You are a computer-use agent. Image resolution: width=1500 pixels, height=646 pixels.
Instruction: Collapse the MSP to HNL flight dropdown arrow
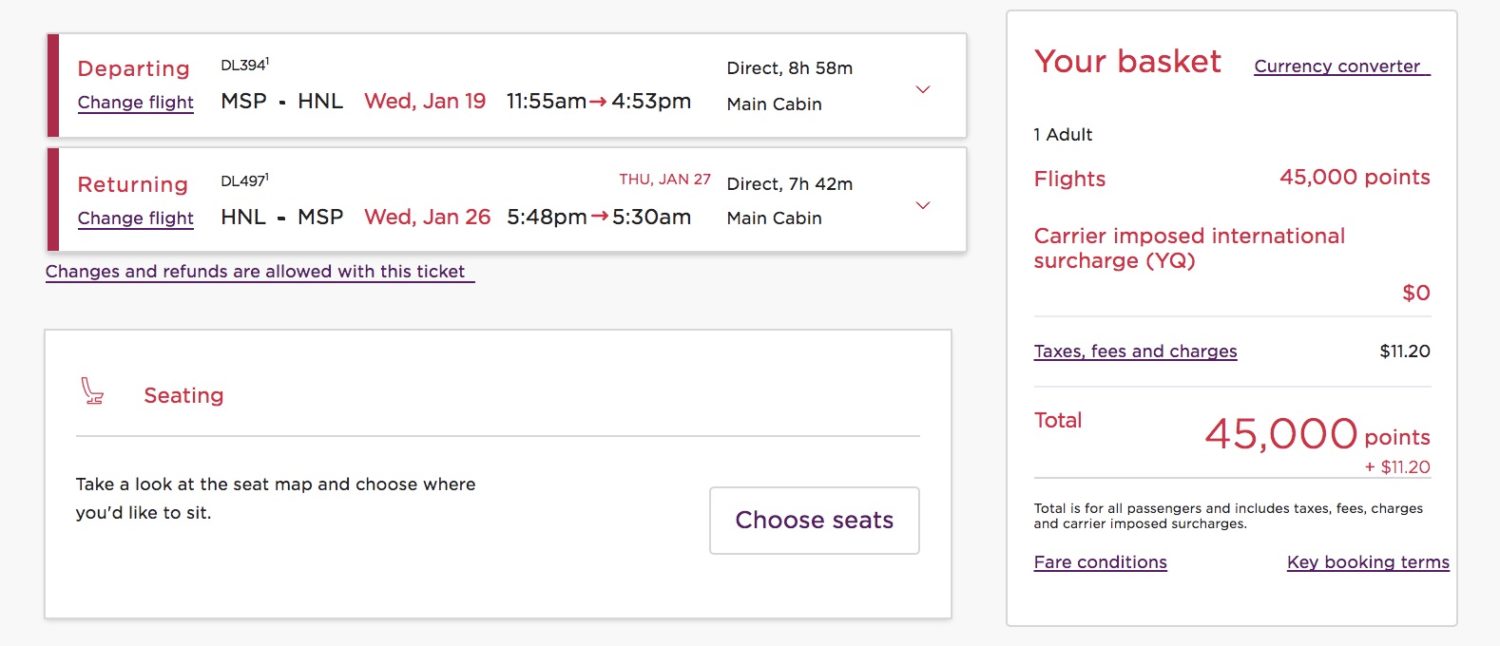(922, 89)
